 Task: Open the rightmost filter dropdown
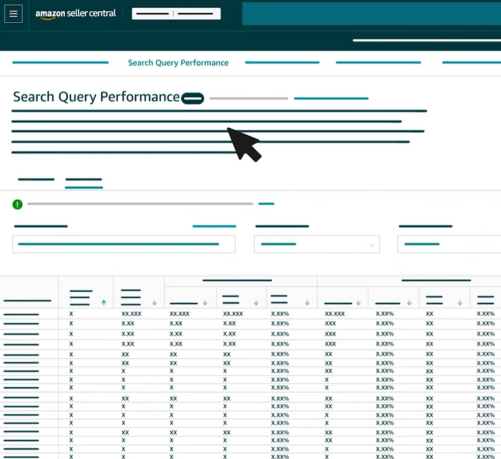pyautogui.click(x=449, y=244)
